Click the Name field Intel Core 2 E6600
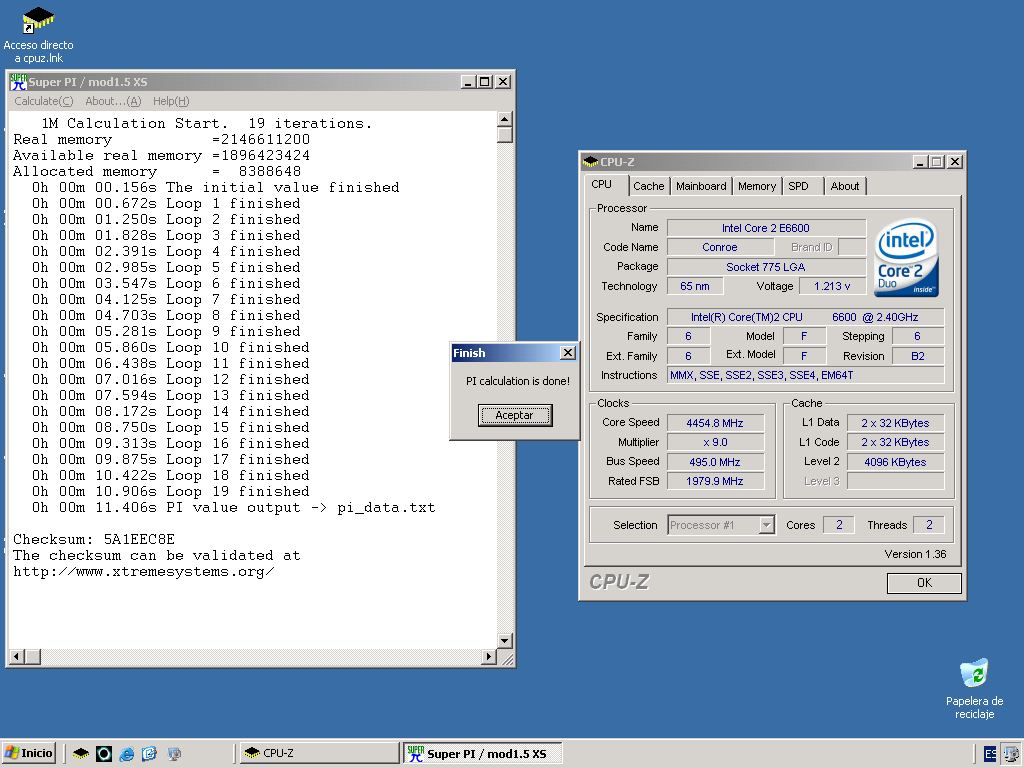1024x768 pixels. click(766, 228)
